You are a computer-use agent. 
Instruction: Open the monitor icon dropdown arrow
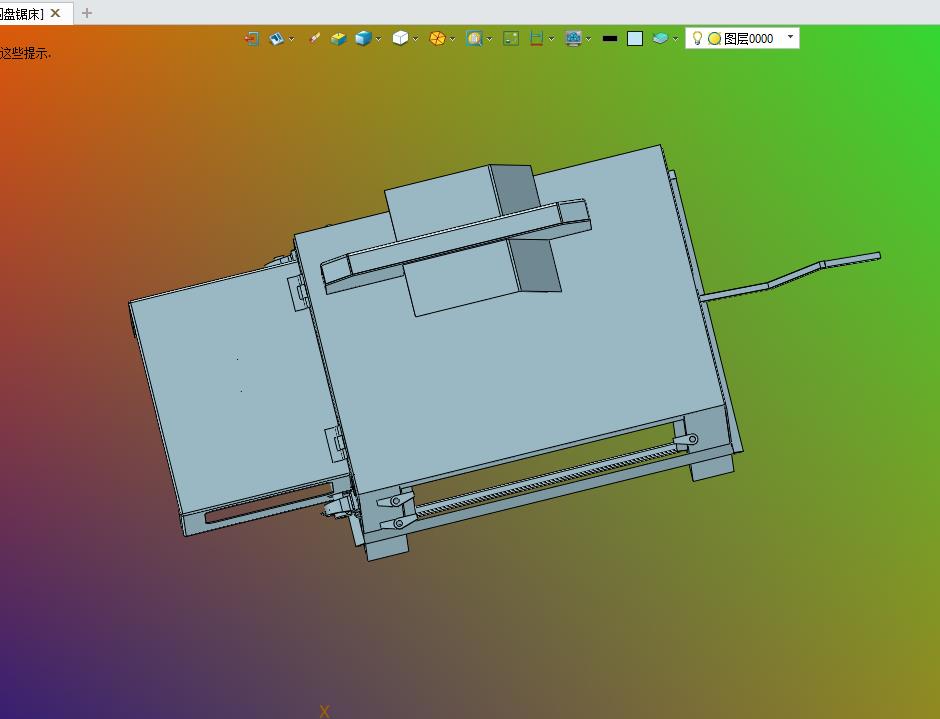[589, 39]
